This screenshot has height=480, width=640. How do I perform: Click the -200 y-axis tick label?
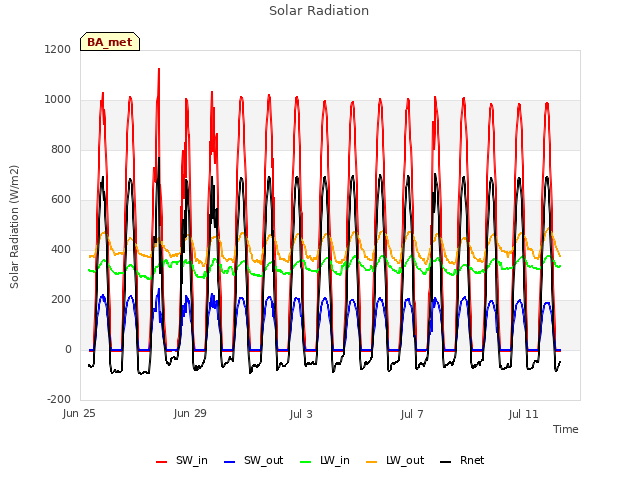[x=59, y=399]
